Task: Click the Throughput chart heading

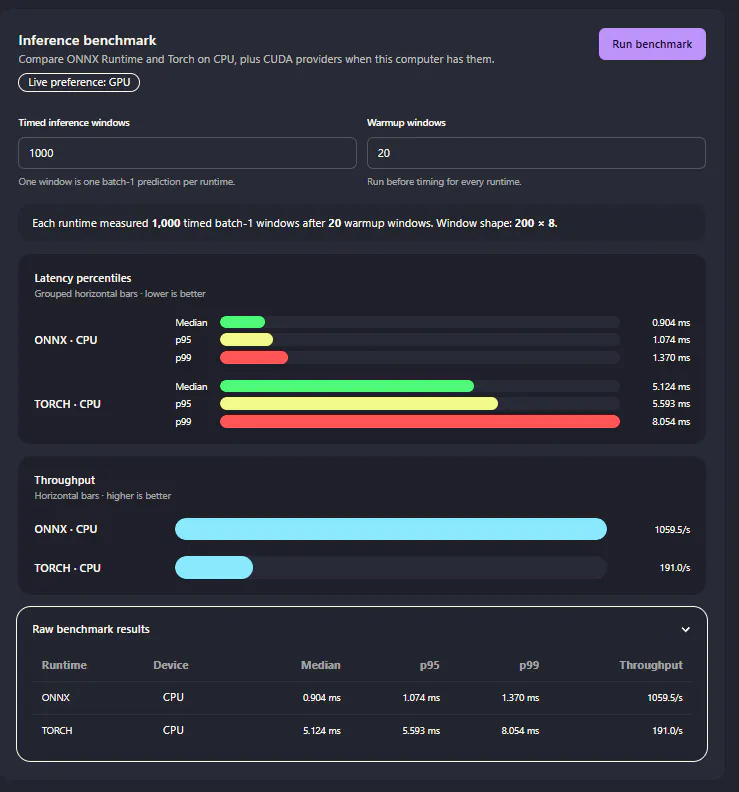Action: tap(65, 480)
